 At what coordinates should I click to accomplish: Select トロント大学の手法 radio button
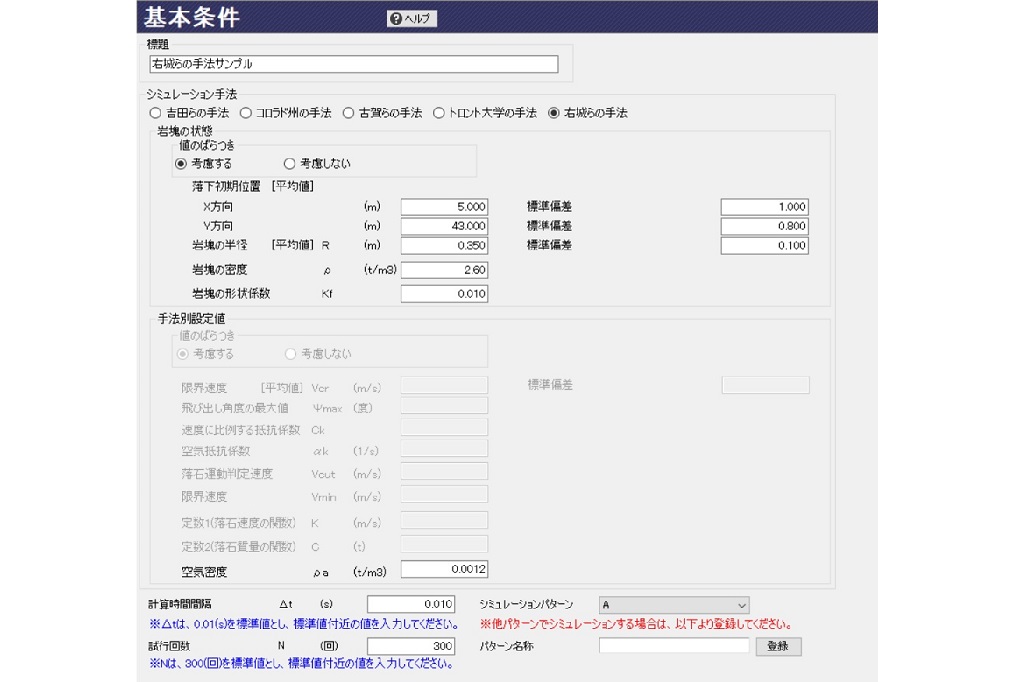point(485,113)
